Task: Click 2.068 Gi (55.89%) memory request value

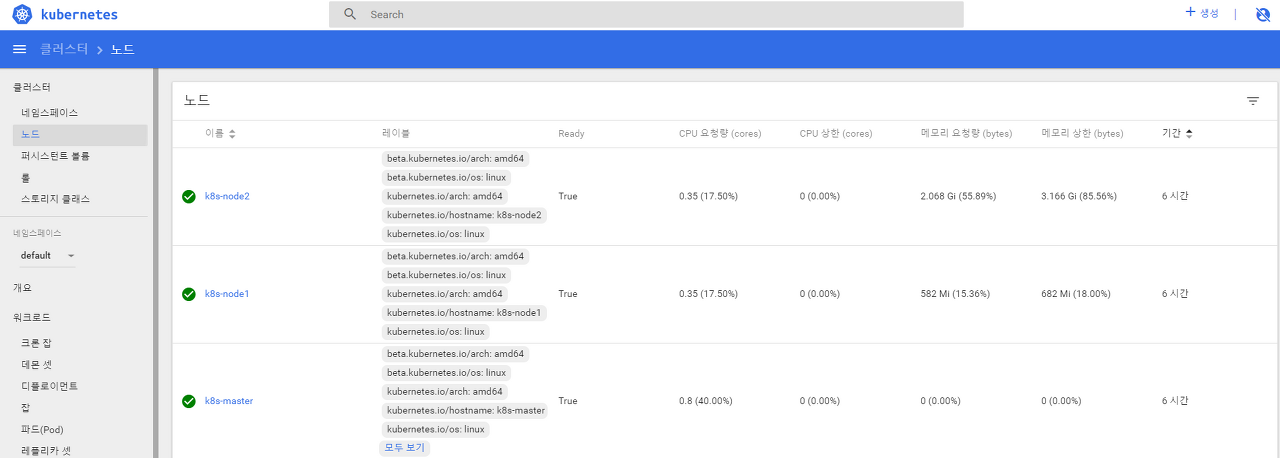Action: coord(958,196)
